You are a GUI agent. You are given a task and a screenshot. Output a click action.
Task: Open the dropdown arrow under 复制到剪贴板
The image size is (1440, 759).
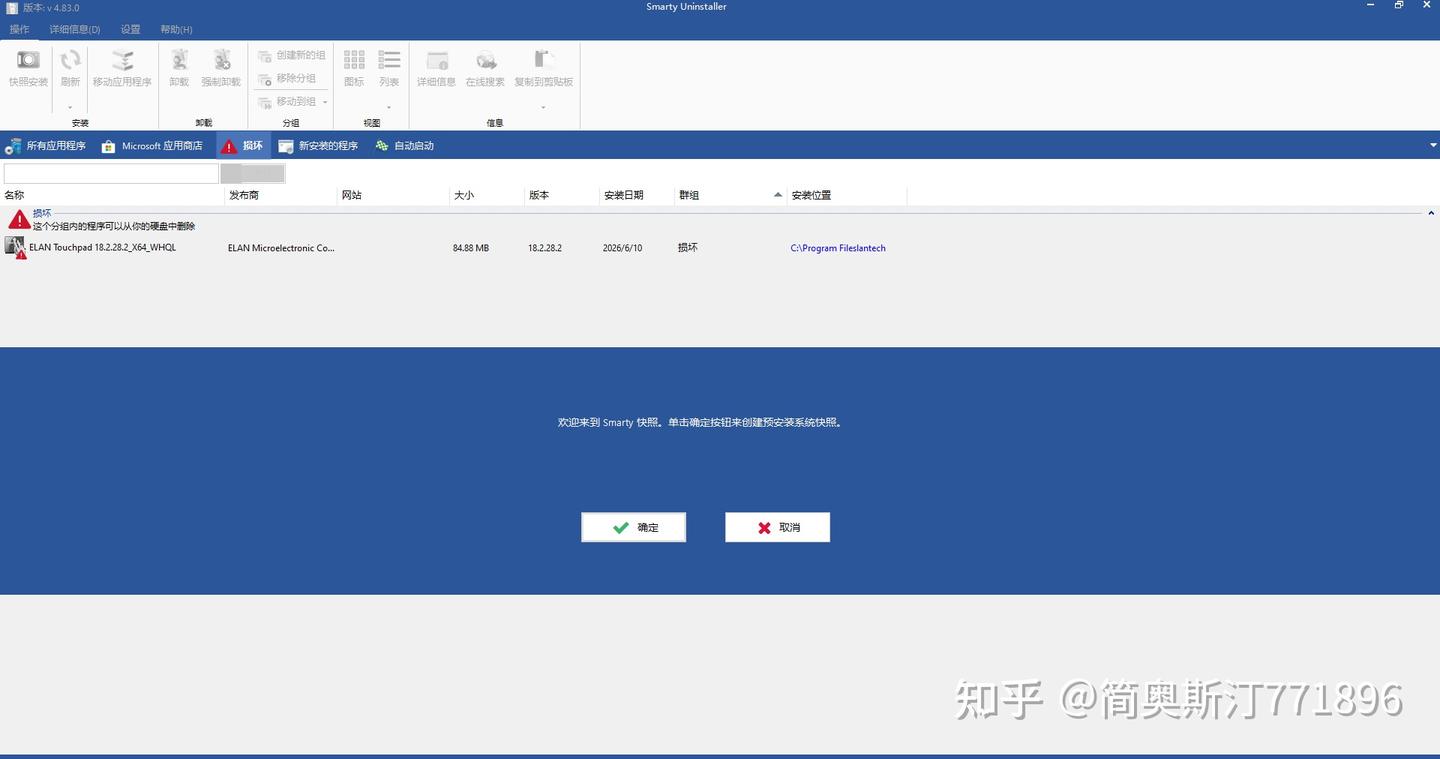point(544,107)
